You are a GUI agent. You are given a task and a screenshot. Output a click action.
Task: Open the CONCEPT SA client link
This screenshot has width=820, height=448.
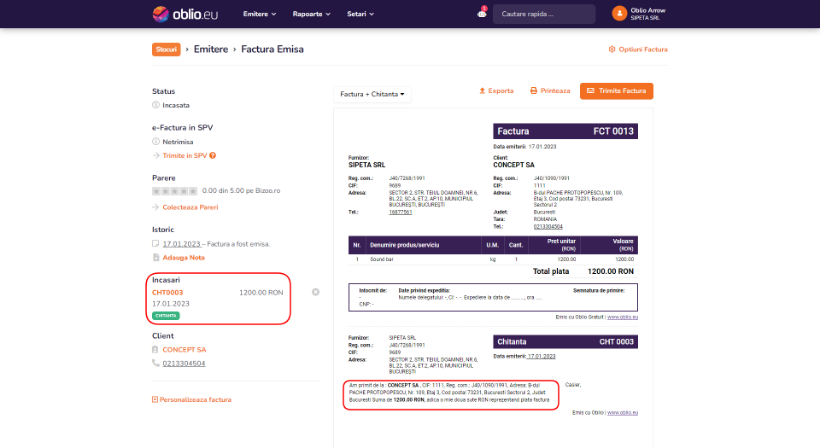coord(184,349)
